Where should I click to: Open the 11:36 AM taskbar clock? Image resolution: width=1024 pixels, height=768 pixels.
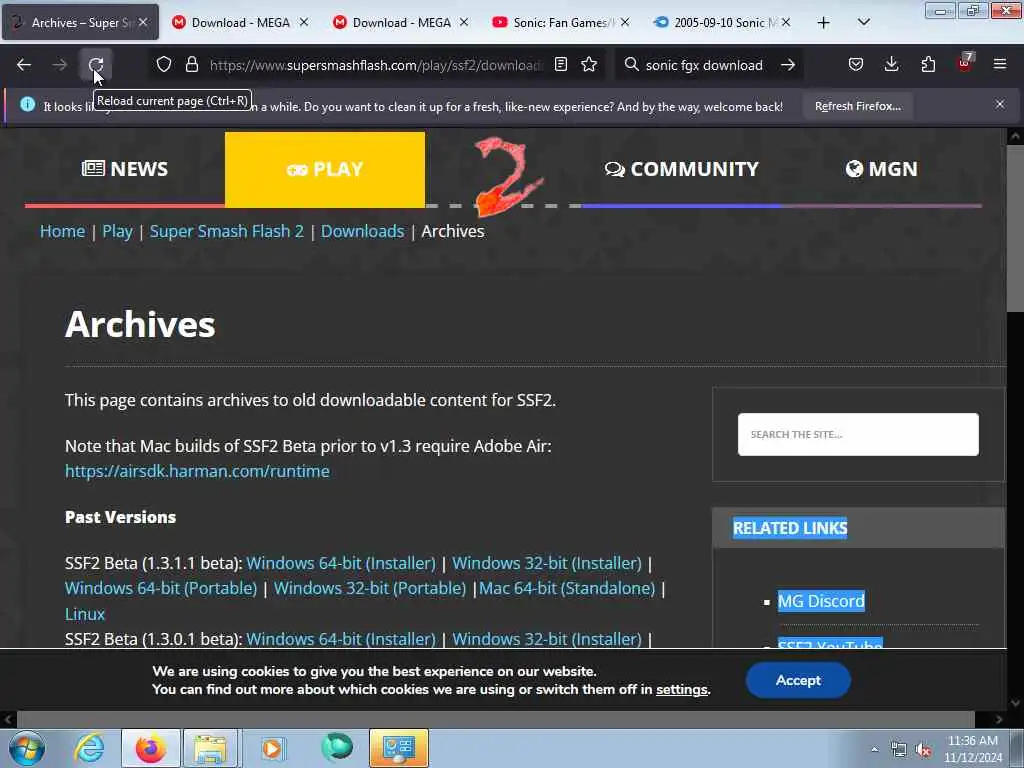point(973,749)
